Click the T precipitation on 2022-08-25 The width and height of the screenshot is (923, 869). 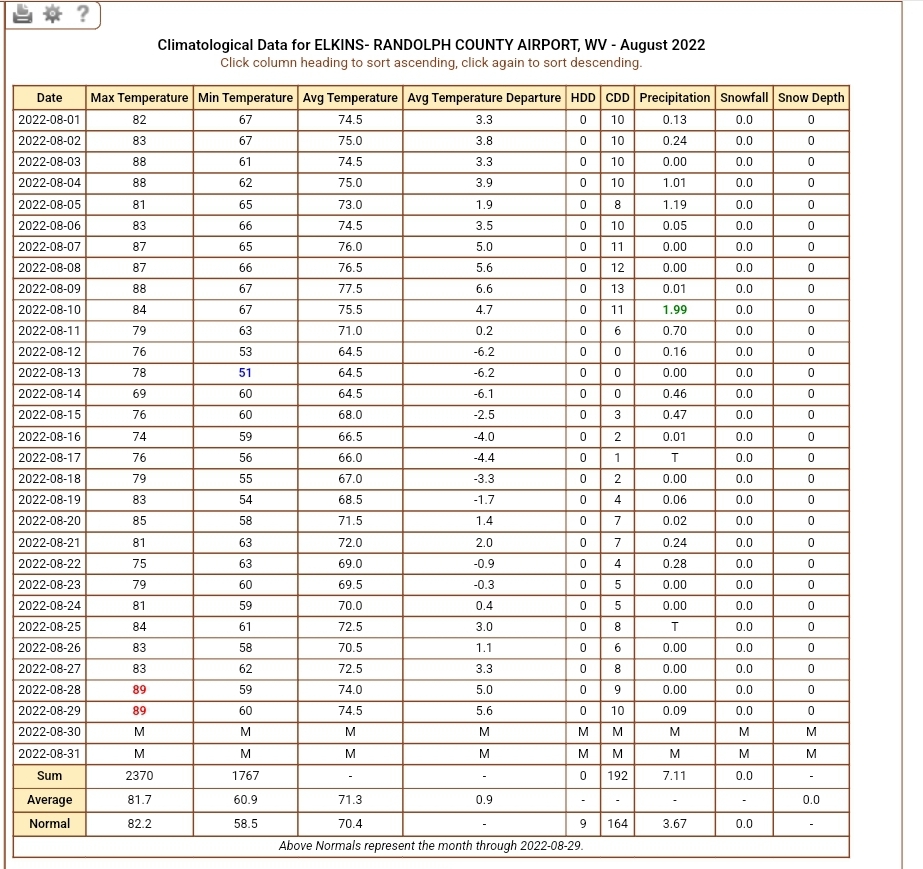pyautogui.click(x=675, y=626)
